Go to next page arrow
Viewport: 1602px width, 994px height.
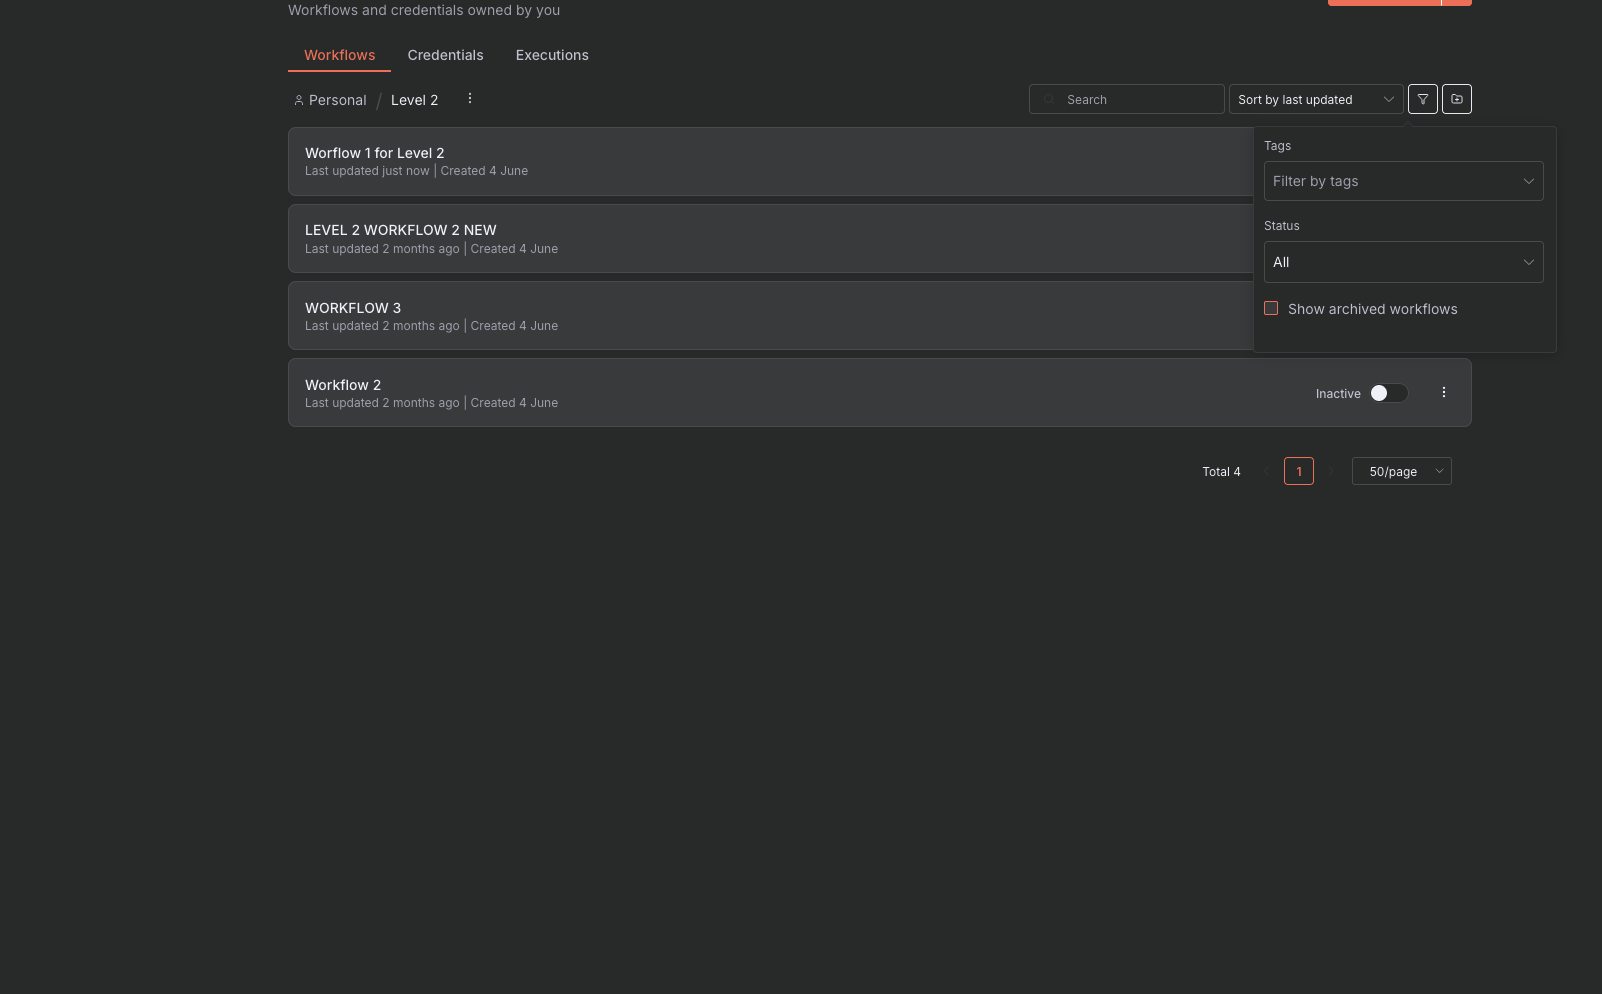tap(1331, 471)
